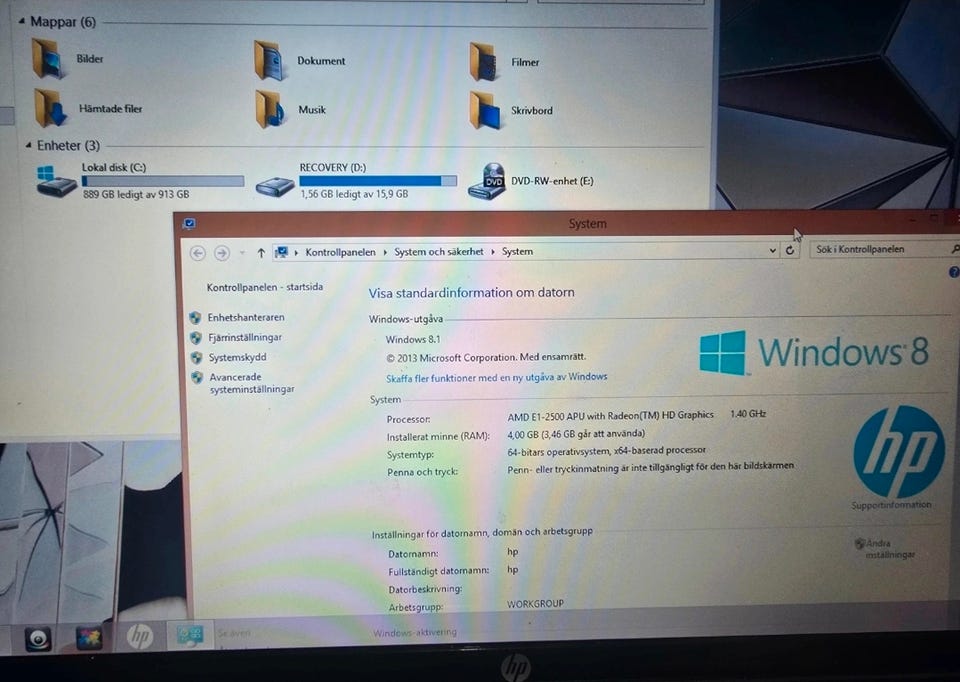Open the Filmer folder icon

pos(484,61)
